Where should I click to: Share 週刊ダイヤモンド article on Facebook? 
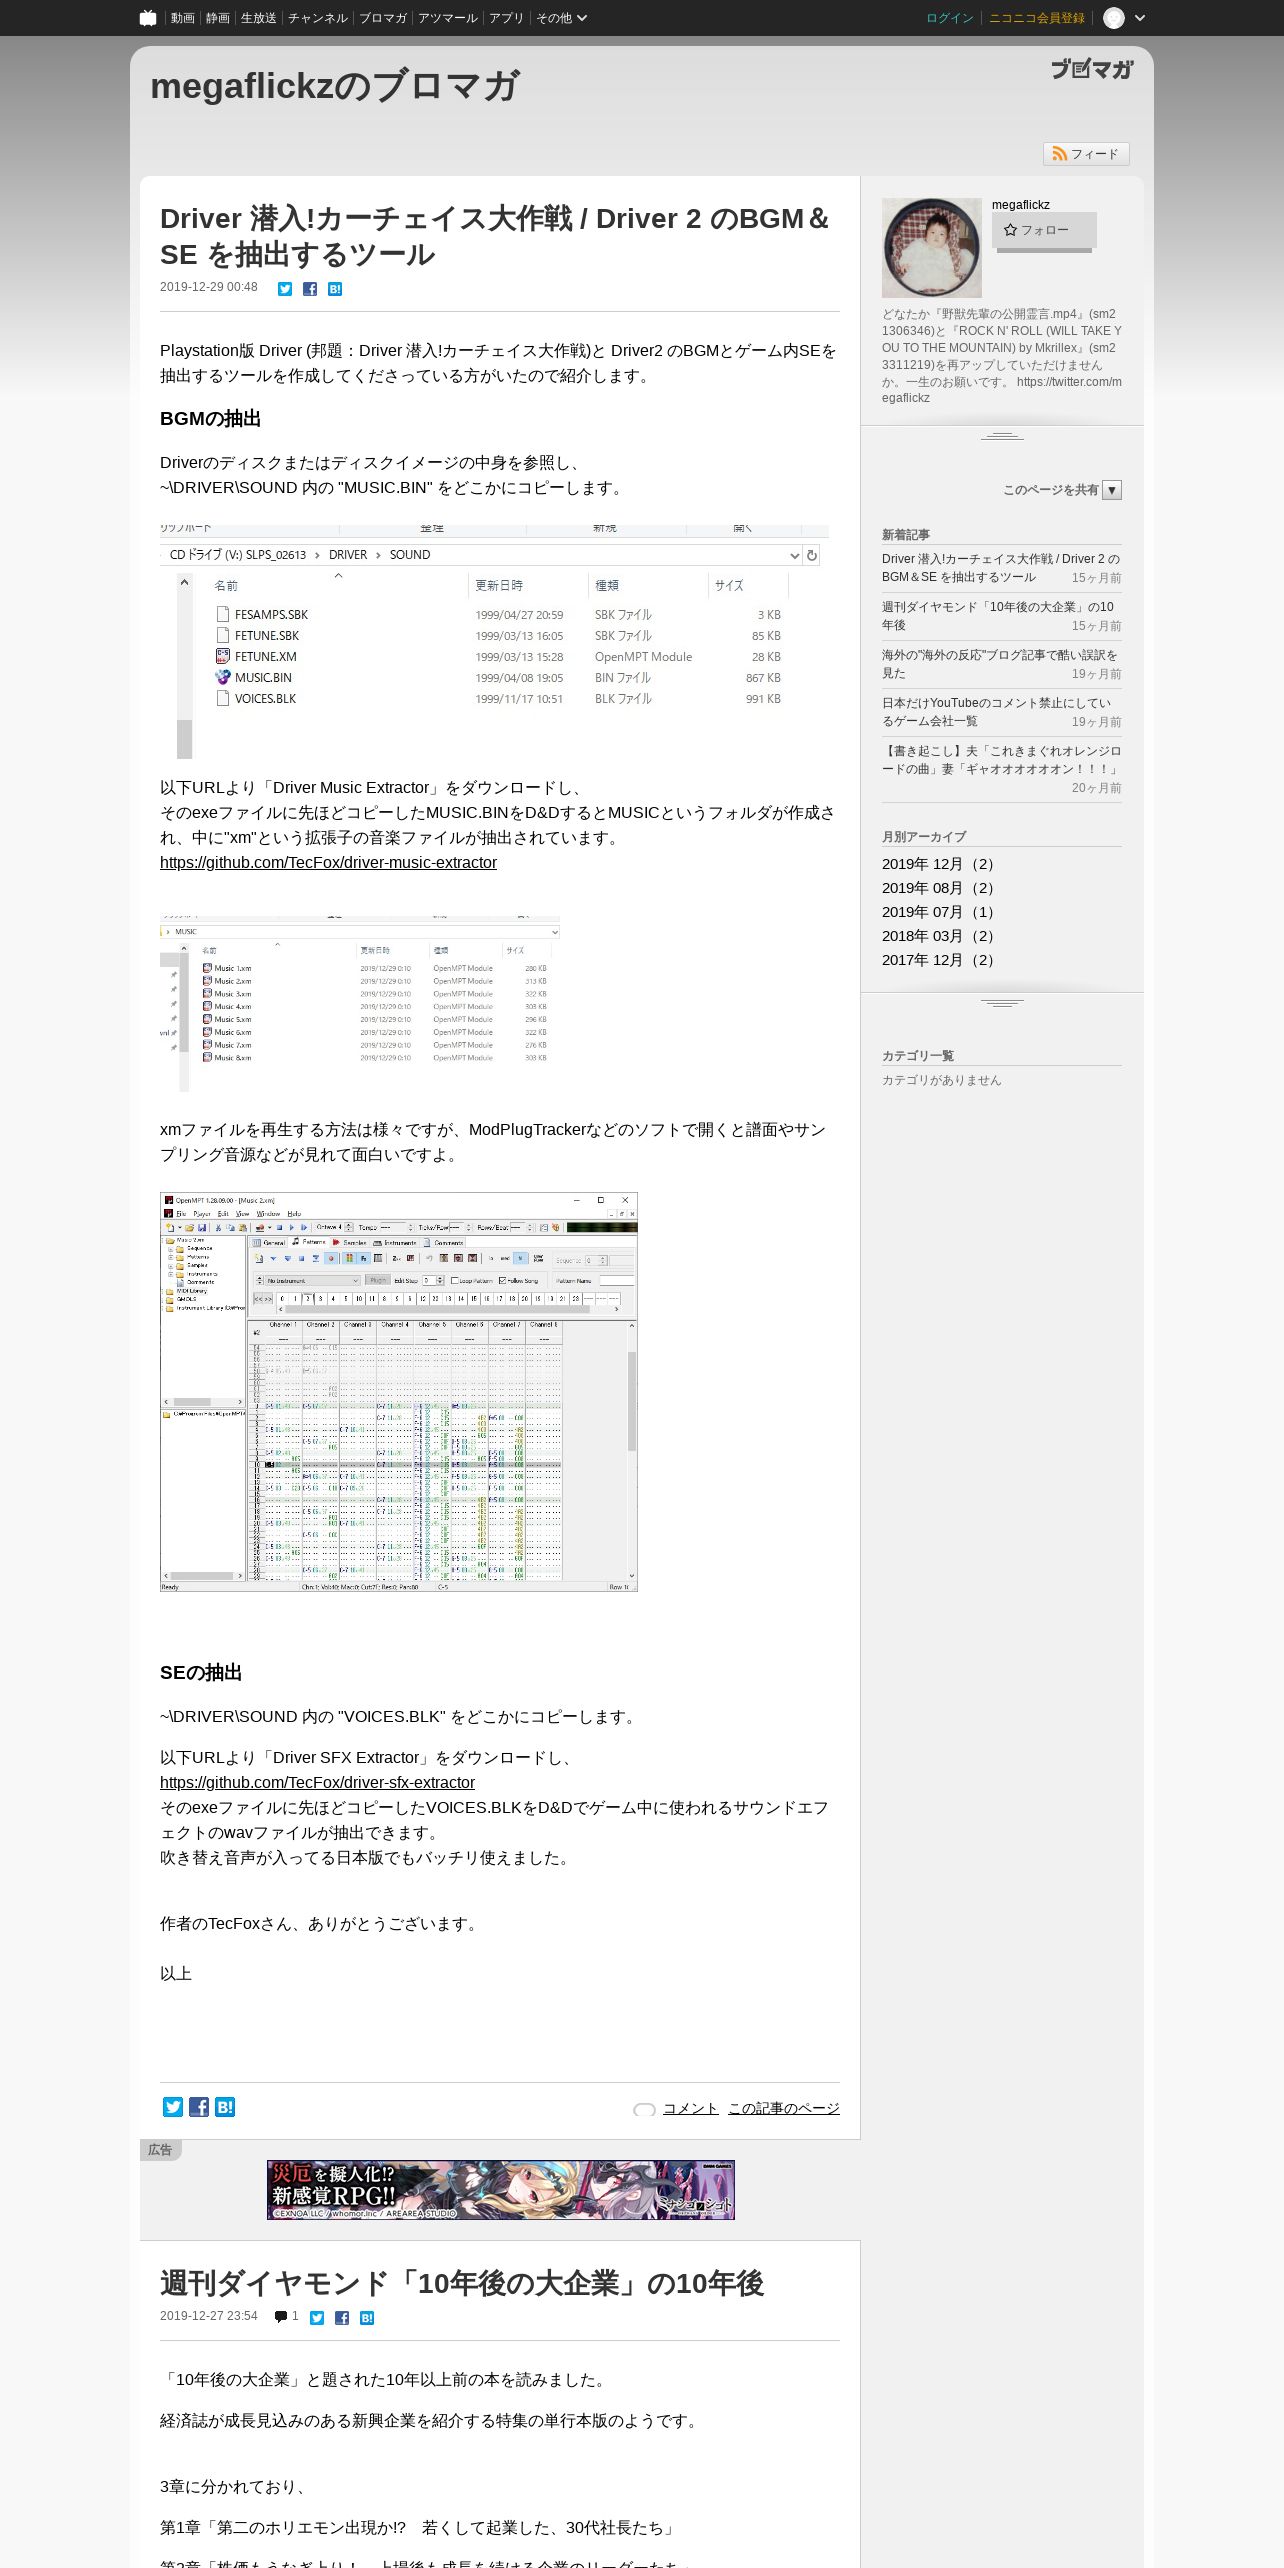(342, 2318)
